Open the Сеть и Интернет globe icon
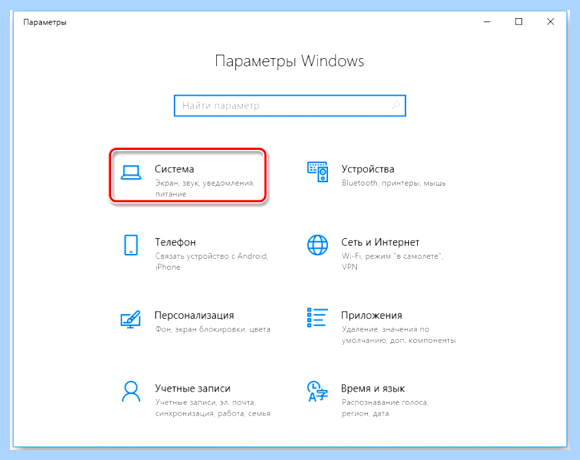 click(x=317, y=245)
